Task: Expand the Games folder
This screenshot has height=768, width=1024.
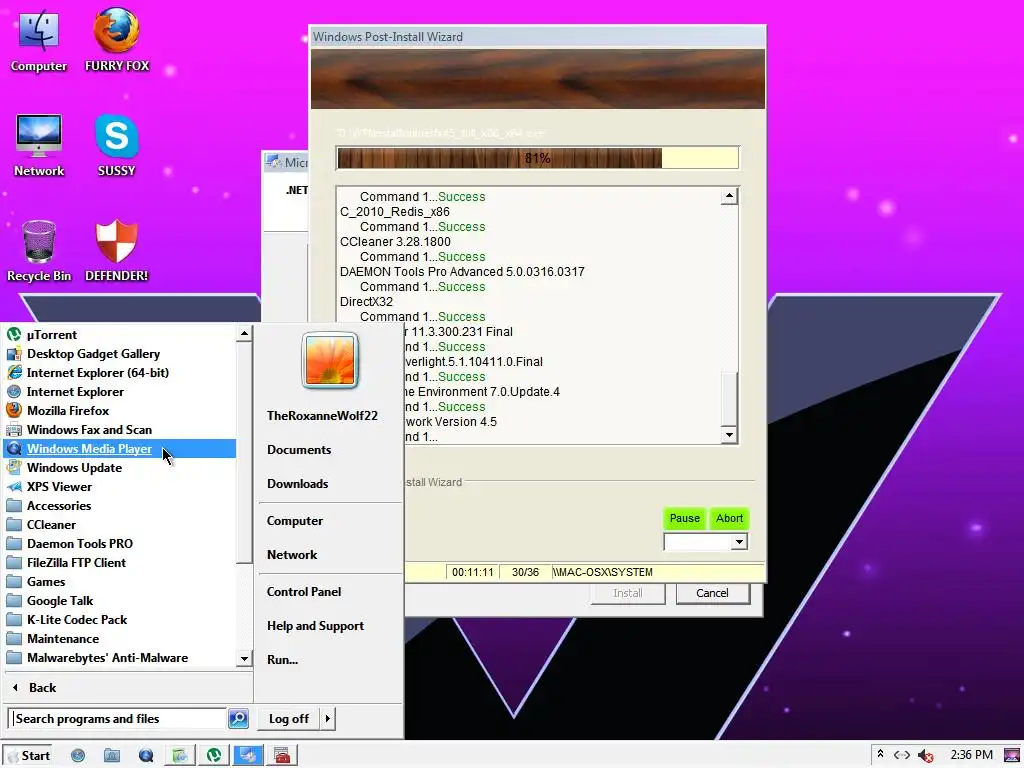Action: click(x=120, y=581)
